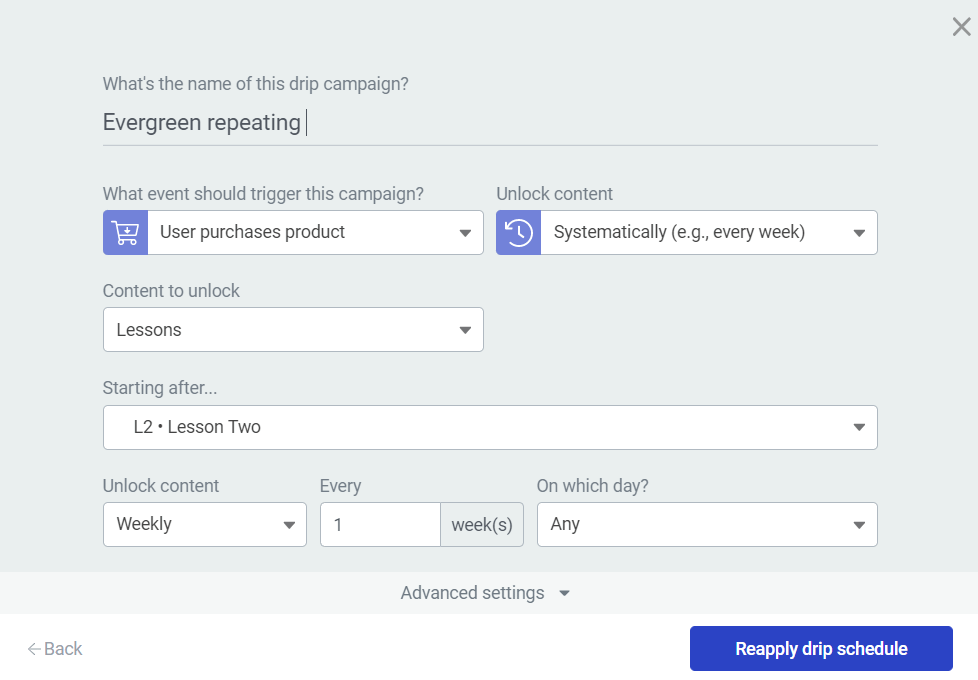Click the left arrow beside Back
Image resolution: width=978 pixels, height=680 pixels.
coord(34,649)
